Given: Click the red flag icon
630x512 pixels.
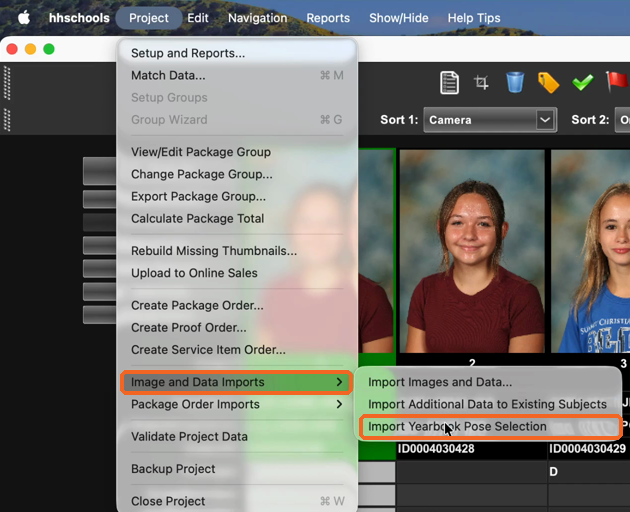Looking at the screenshot, I should [617, 82].
